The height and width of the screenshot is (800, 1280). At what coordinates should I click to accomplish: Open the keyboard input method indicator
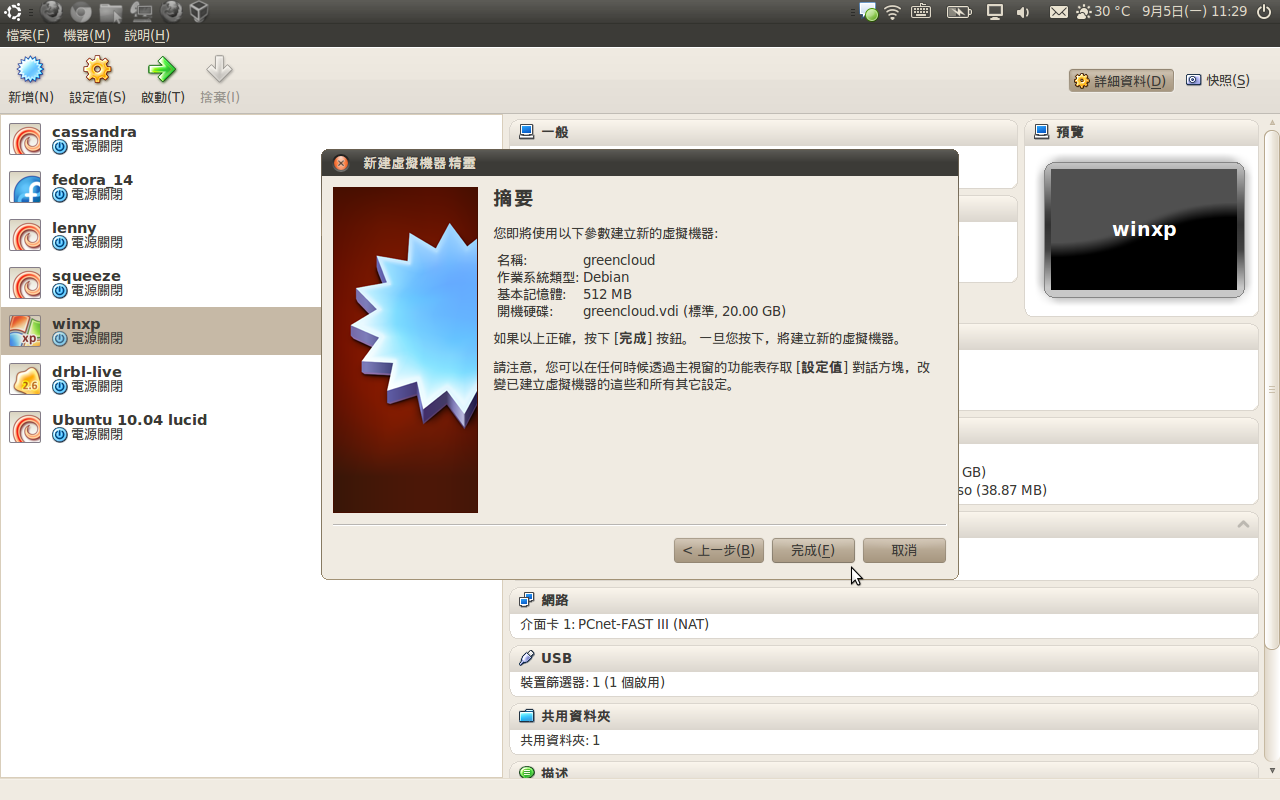(x=921, y=12)
